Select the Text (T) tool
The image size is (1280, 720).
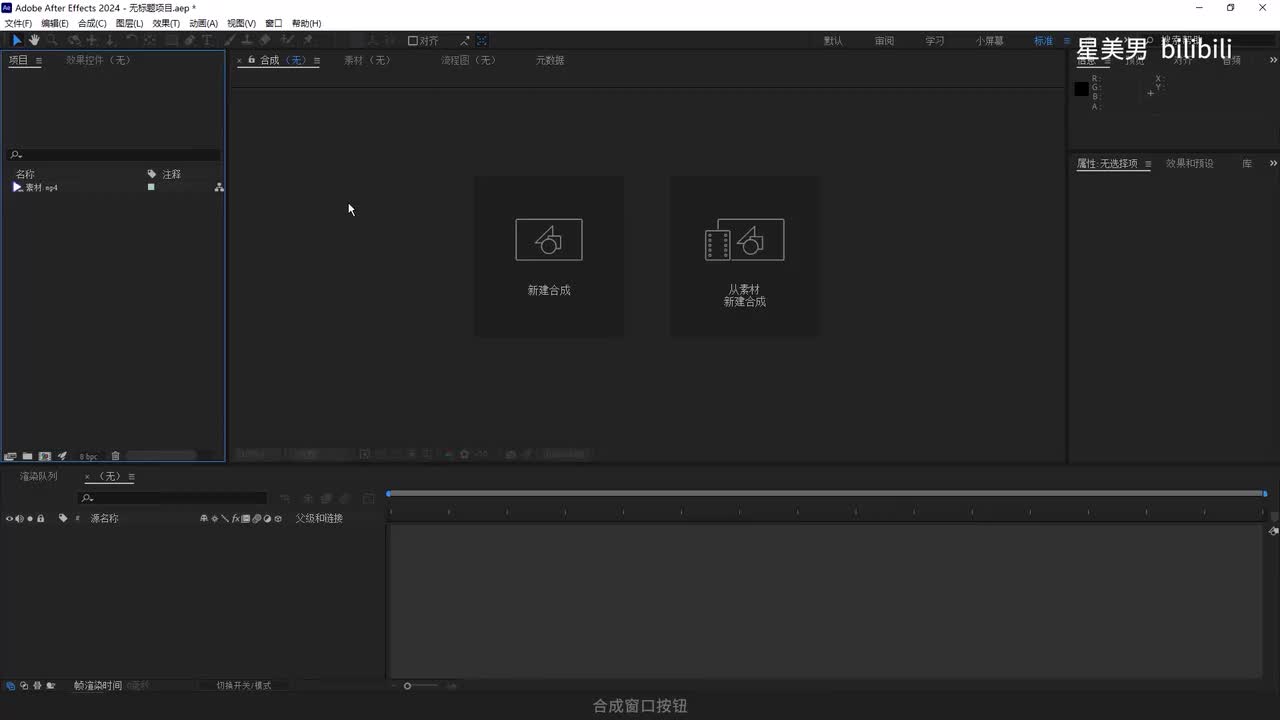(x=207, y=40)
